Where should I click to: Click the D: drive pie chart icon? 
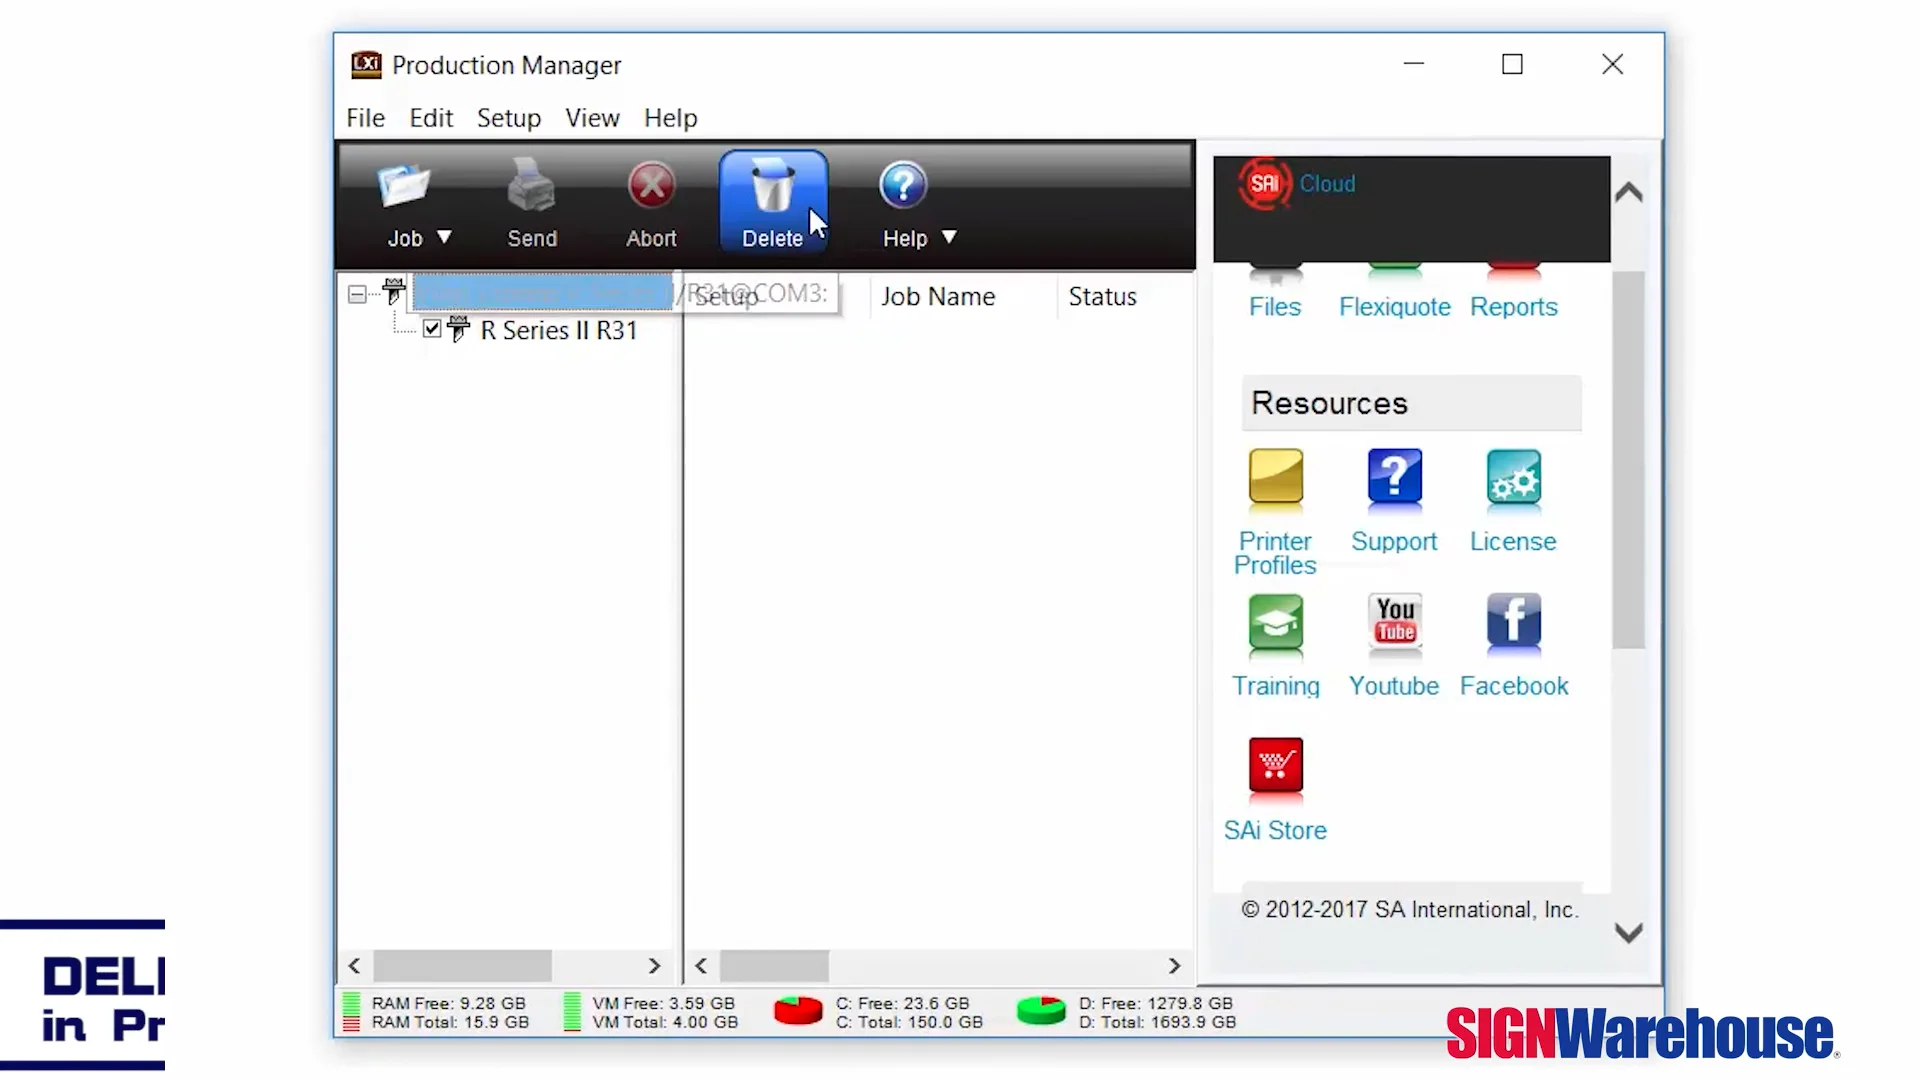[1041, 1011]
